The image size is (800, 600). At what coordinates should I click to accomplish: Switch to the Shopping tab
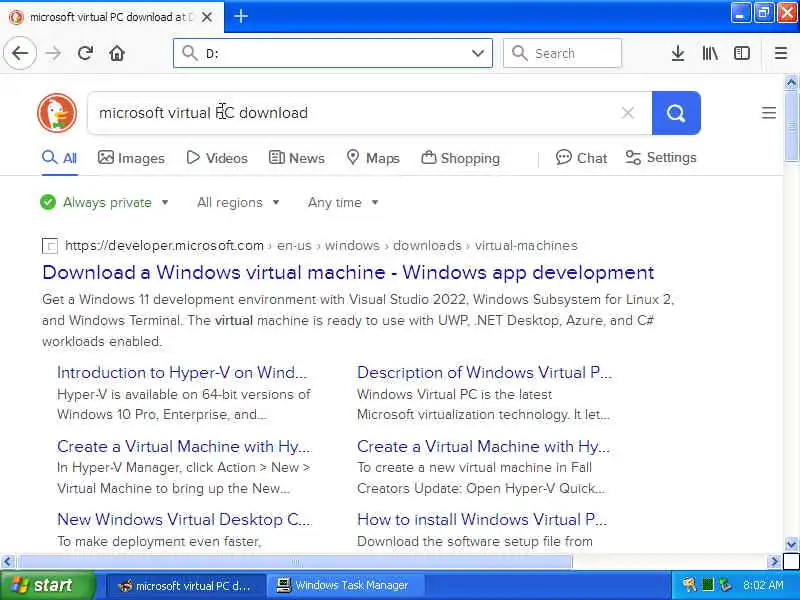click(461, 158)
